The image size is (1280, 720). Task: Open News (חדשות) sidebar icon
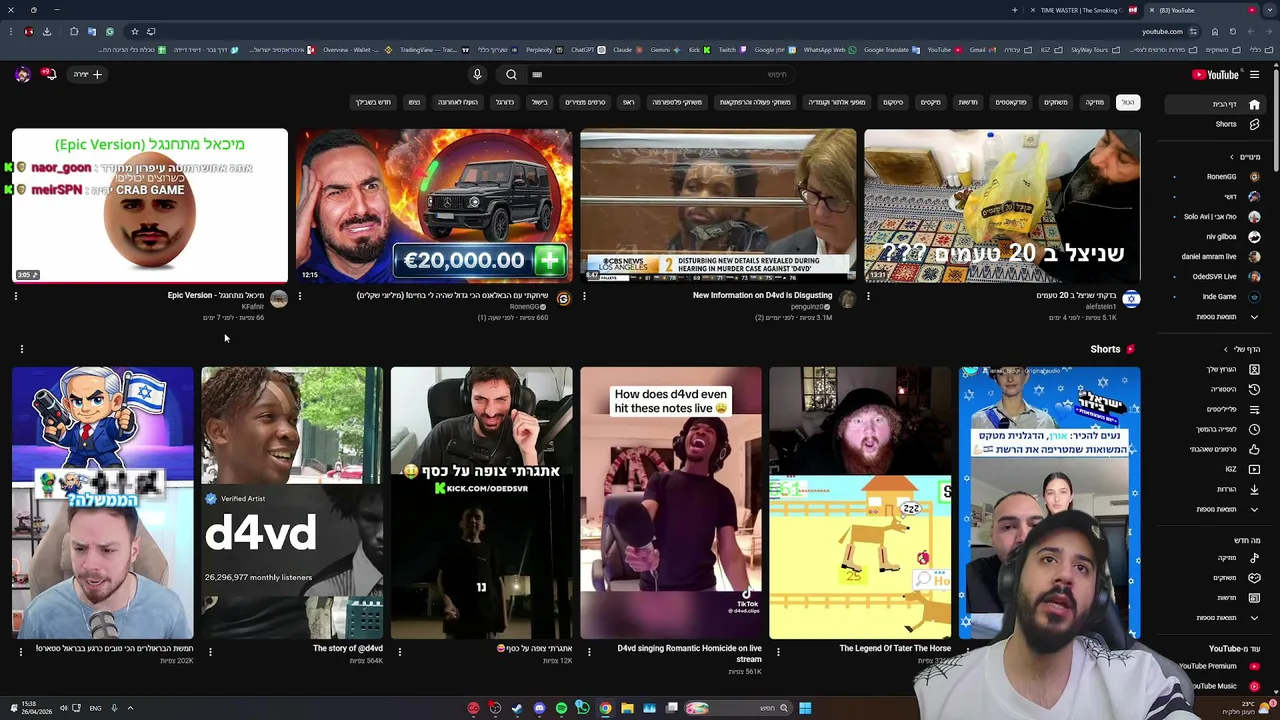tap(1254, 598)
